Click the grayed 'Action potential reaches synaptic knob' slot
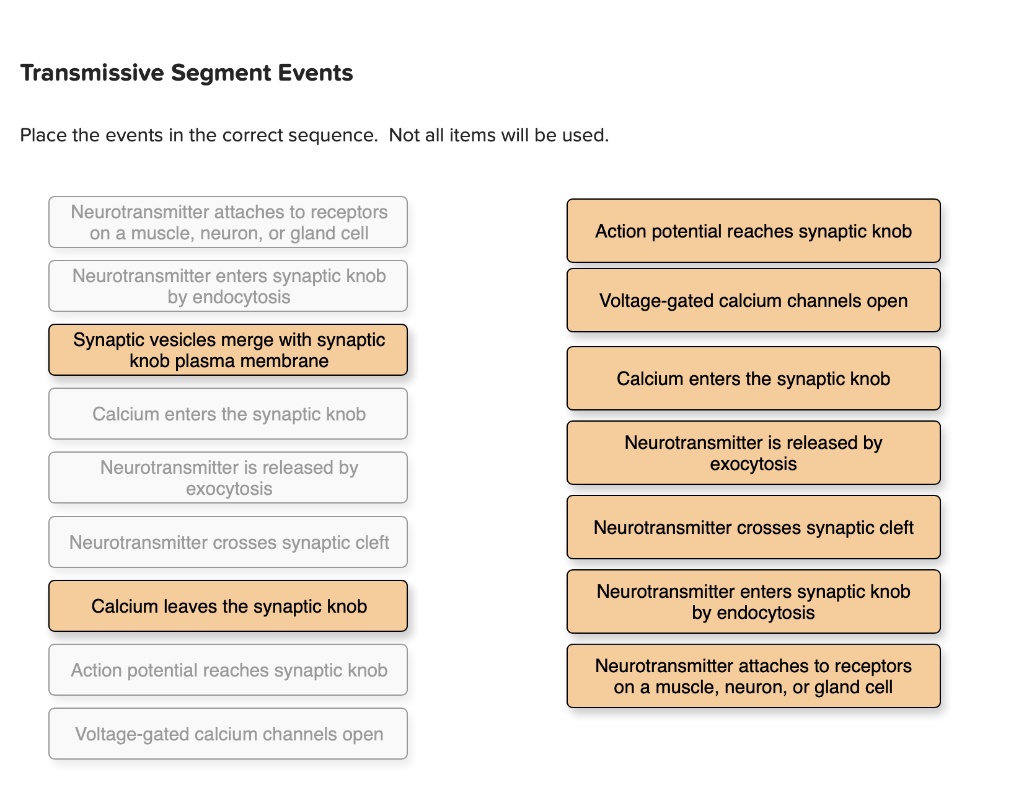This screenshot has height=790, width=1024. tap(228, 670)
